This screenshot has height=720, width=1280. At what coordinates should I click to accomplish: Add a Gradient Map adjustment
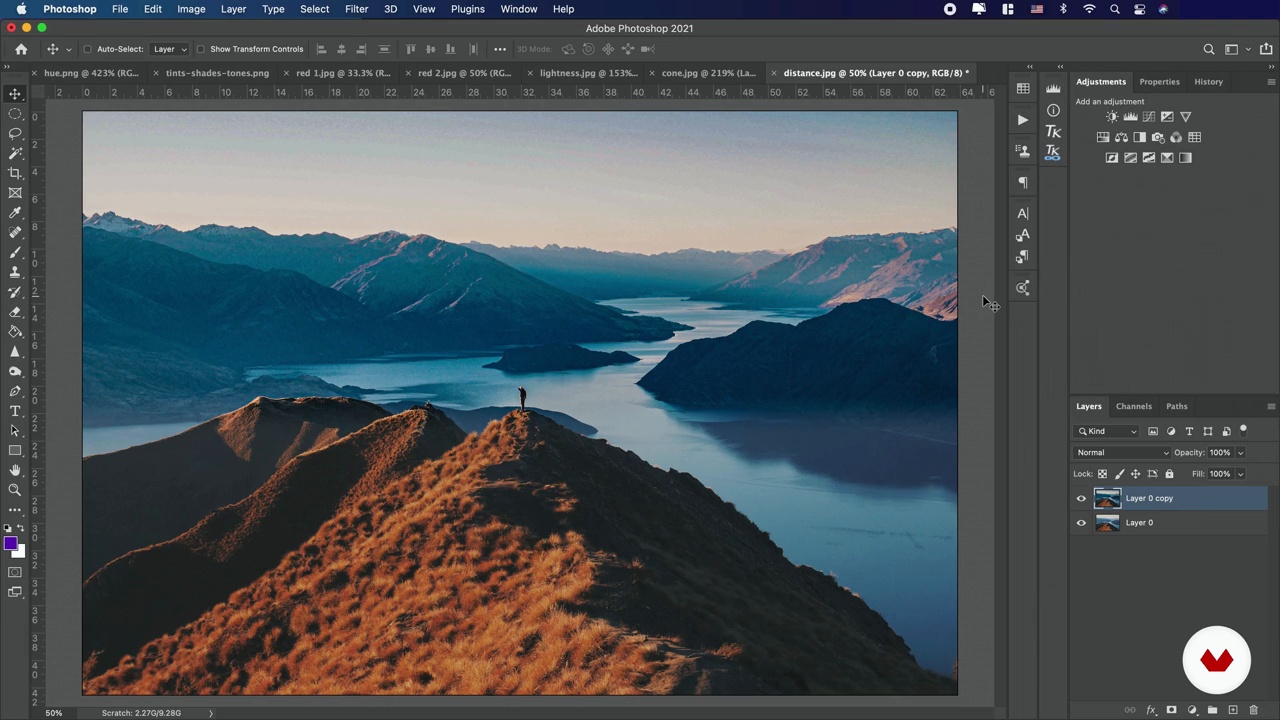click(1185, 157)
